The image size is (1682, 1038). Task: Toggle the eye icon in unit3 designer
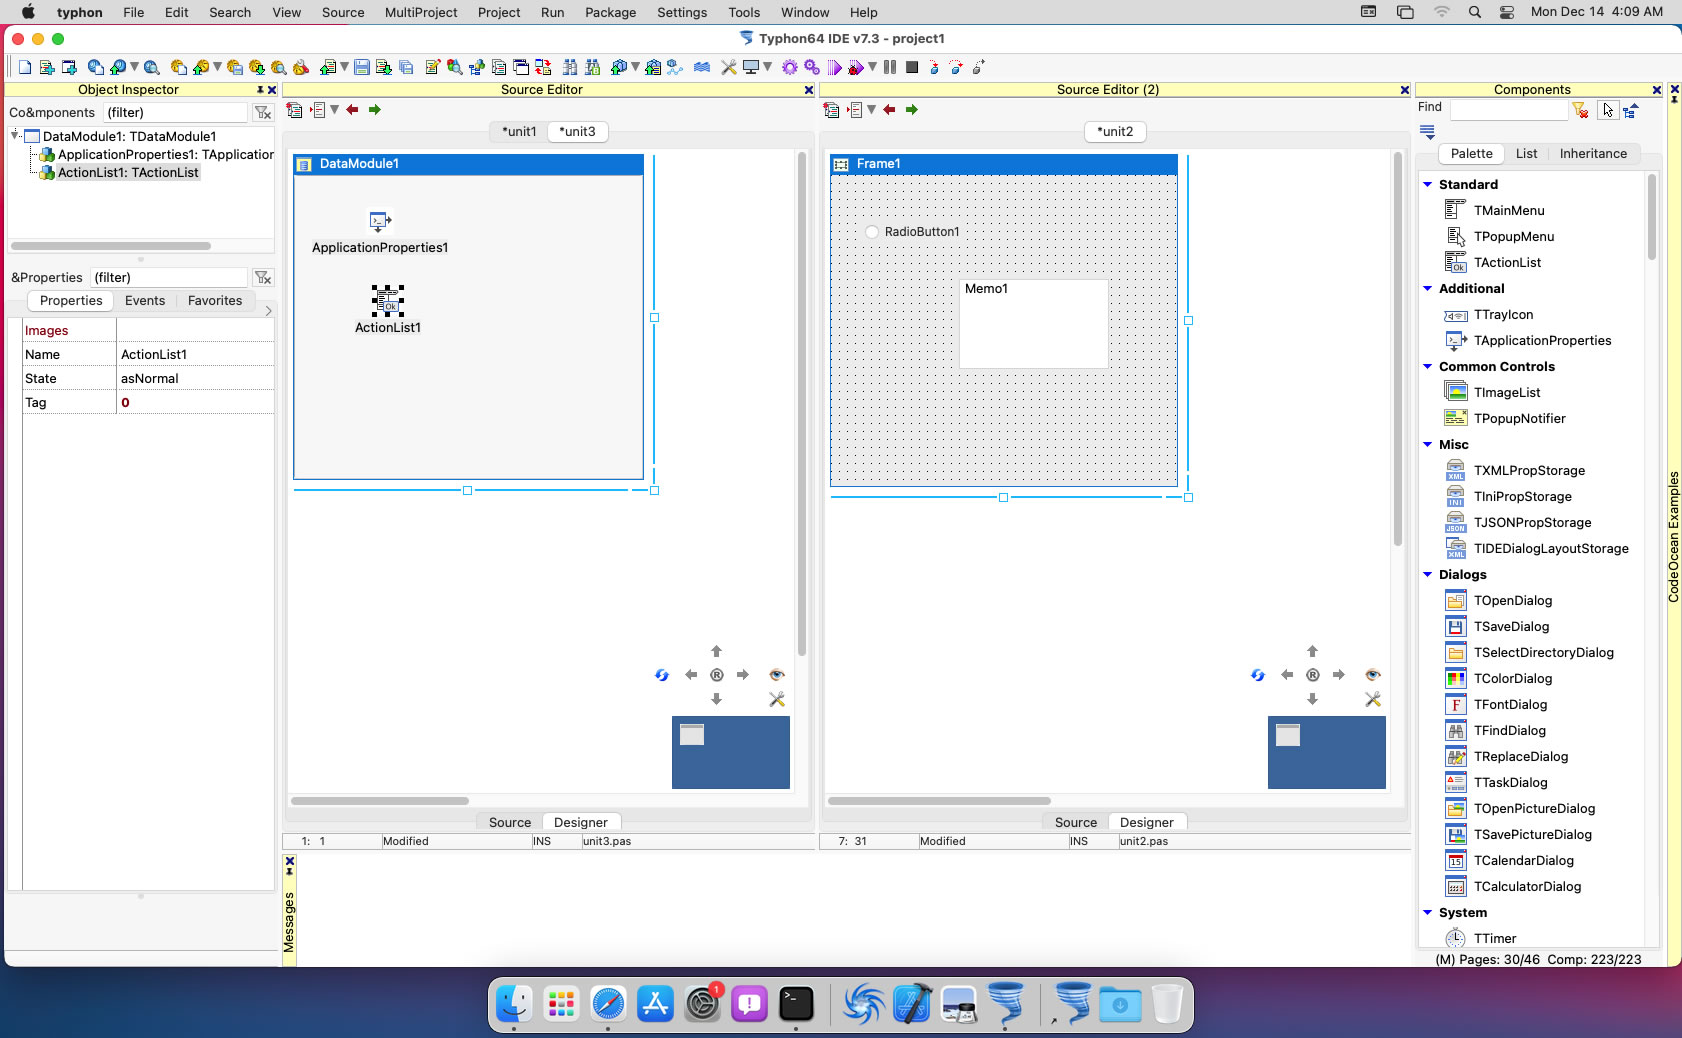pos(777,675)
